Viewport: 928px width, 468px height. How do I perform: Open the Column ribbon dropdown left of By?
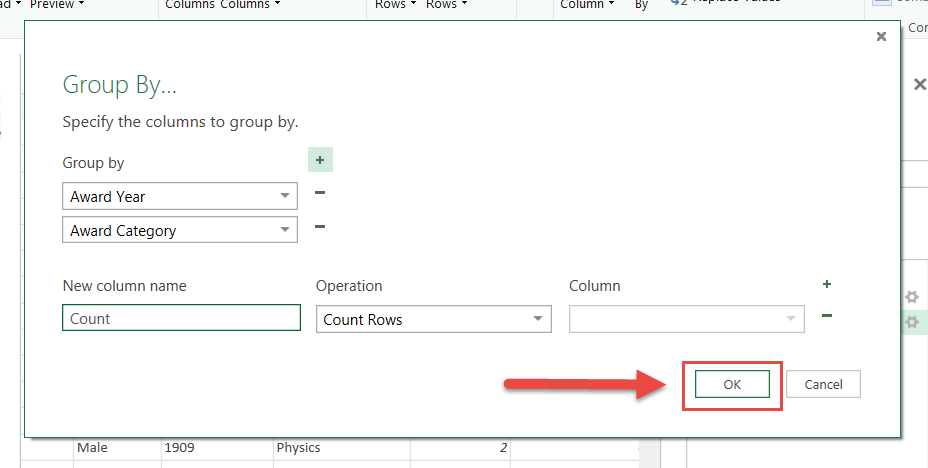[585, 5]
